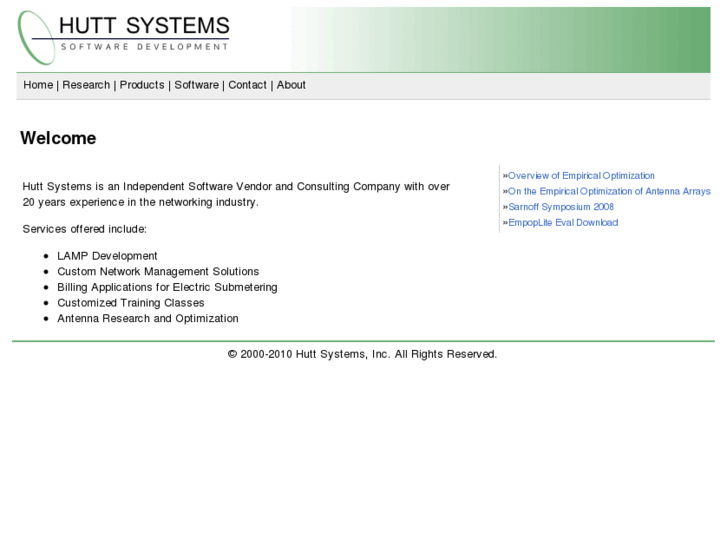Screen dimensions: 727x545
Task: Click Custom Network Management Solutions item
Action: (158, 271)
